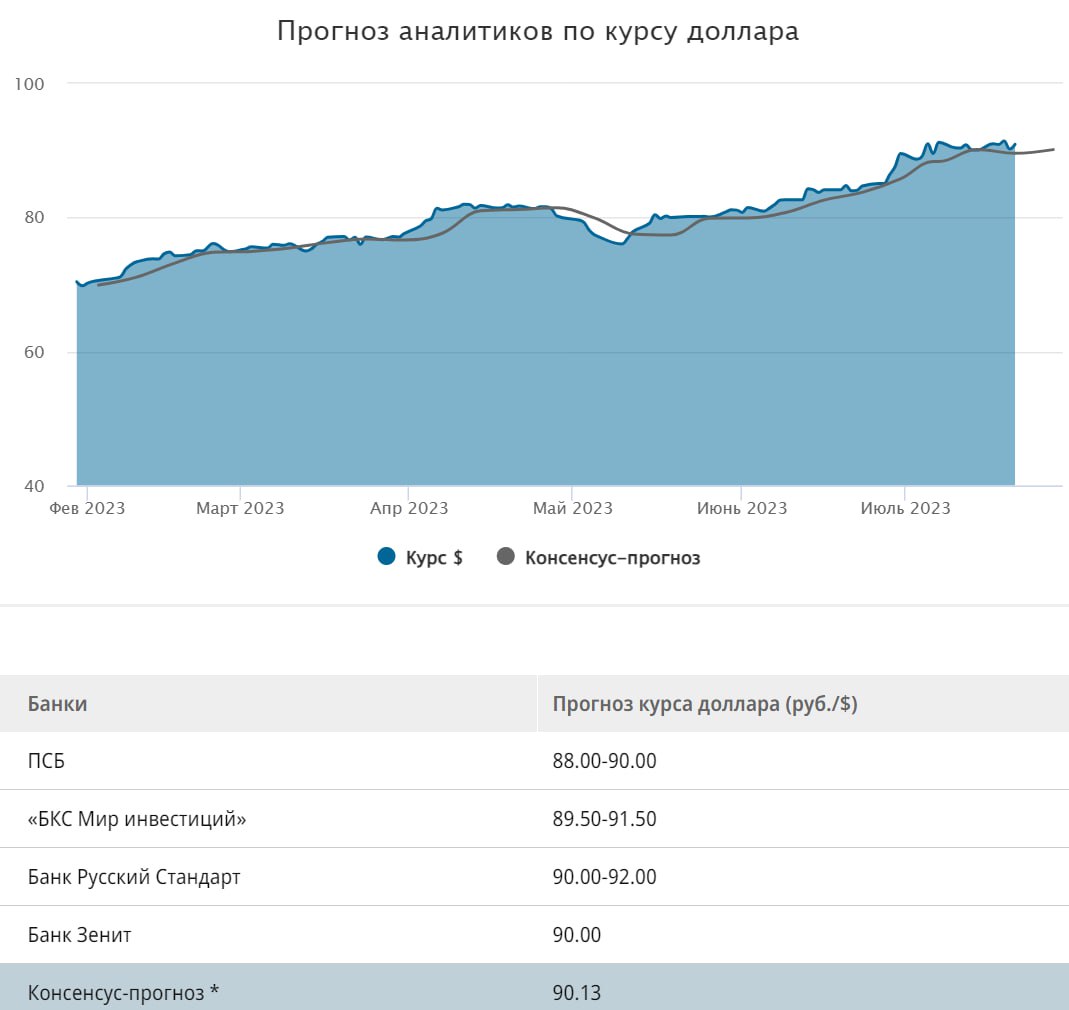Click the Банк Зенит row name

[79, 935]
